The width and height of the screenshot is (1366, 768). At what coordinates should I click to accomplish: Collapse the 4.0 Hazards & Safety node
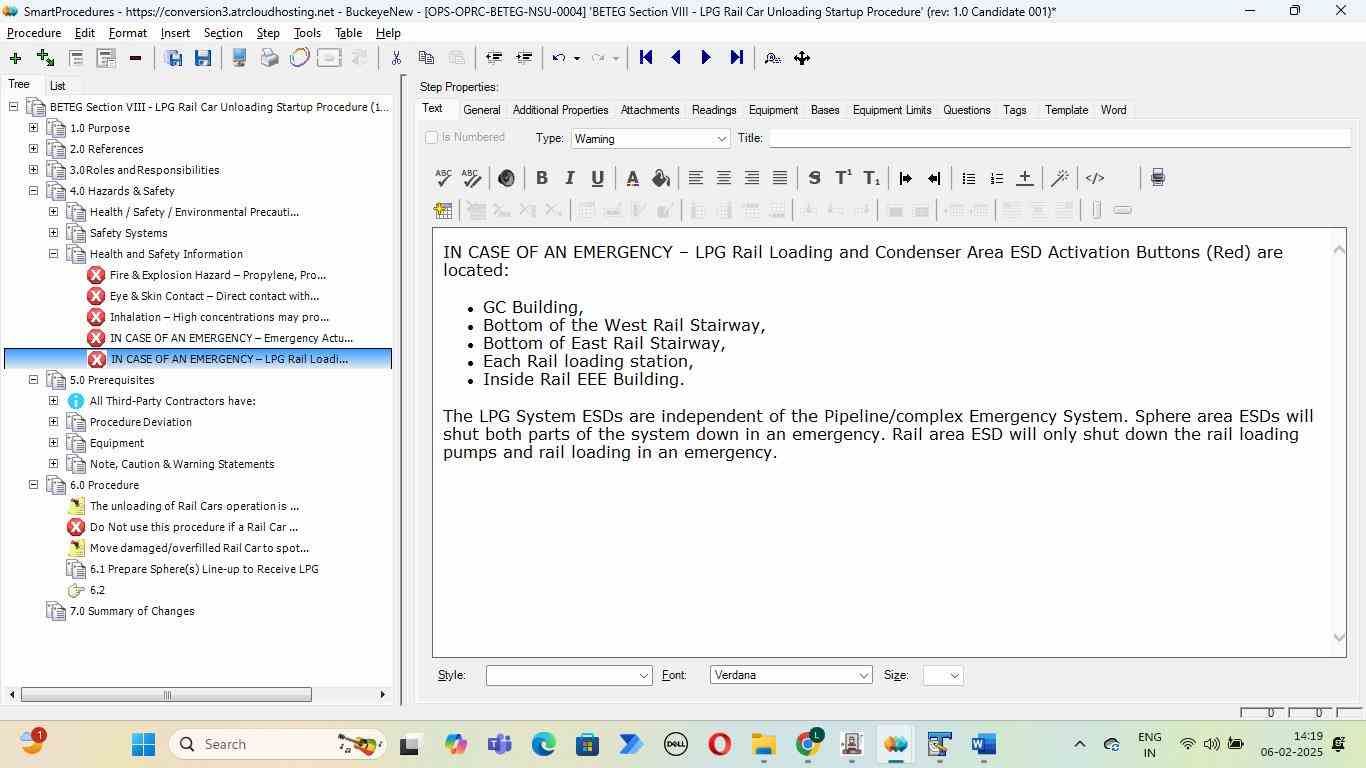[33, 191]
